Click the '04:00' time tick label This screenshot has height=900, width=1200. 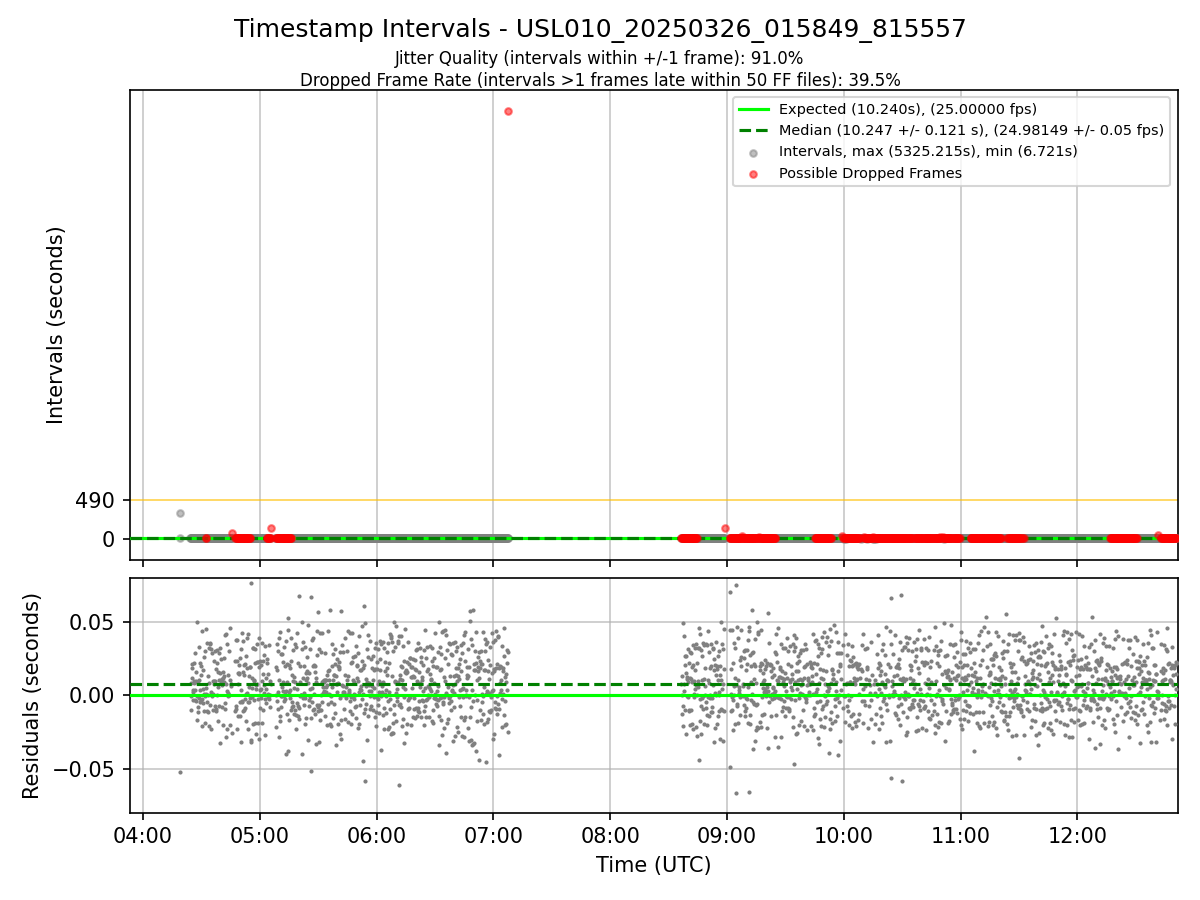(x=143, y=834)
